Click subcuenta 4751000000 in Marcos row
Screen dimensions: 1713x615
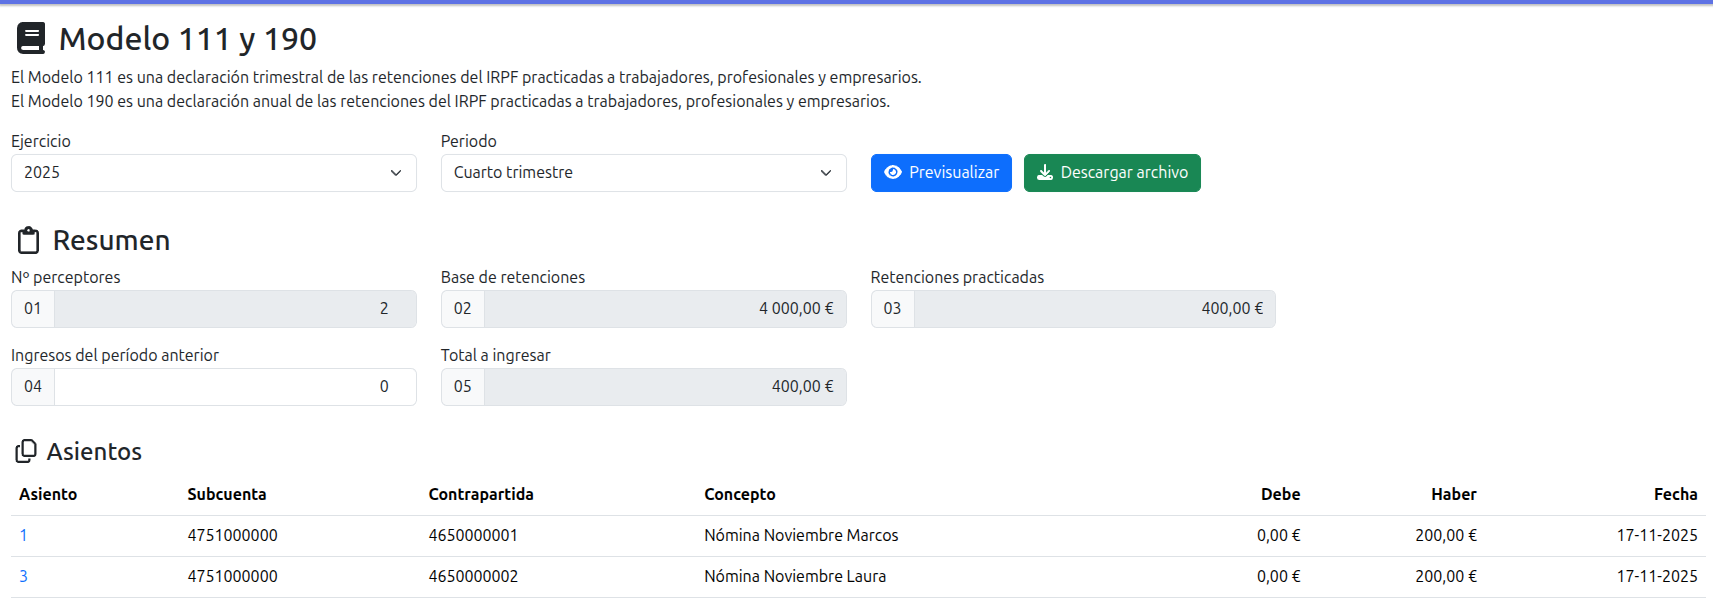232,536
